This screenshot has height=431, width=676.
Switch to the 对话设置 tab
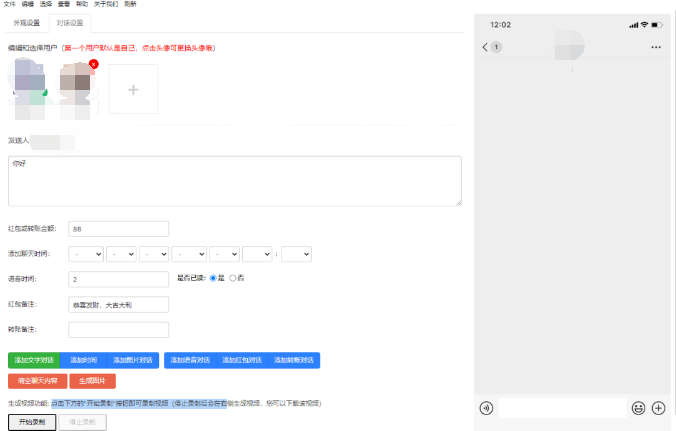pos(70,22)
